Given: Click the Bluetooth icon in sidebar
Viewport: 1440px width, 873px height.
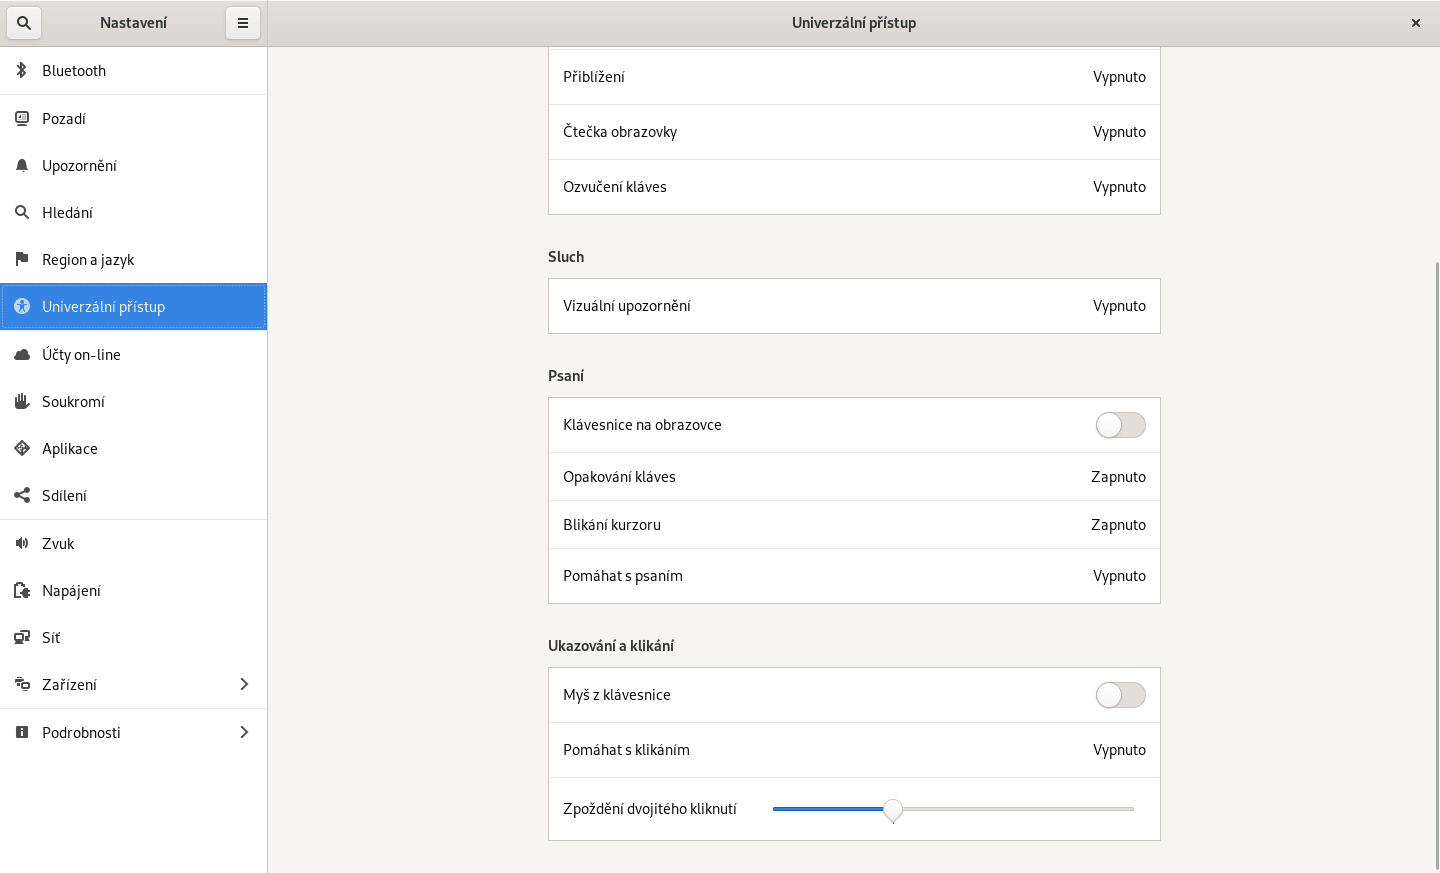Looking at the screenshot, I should (x=22, y=71).
